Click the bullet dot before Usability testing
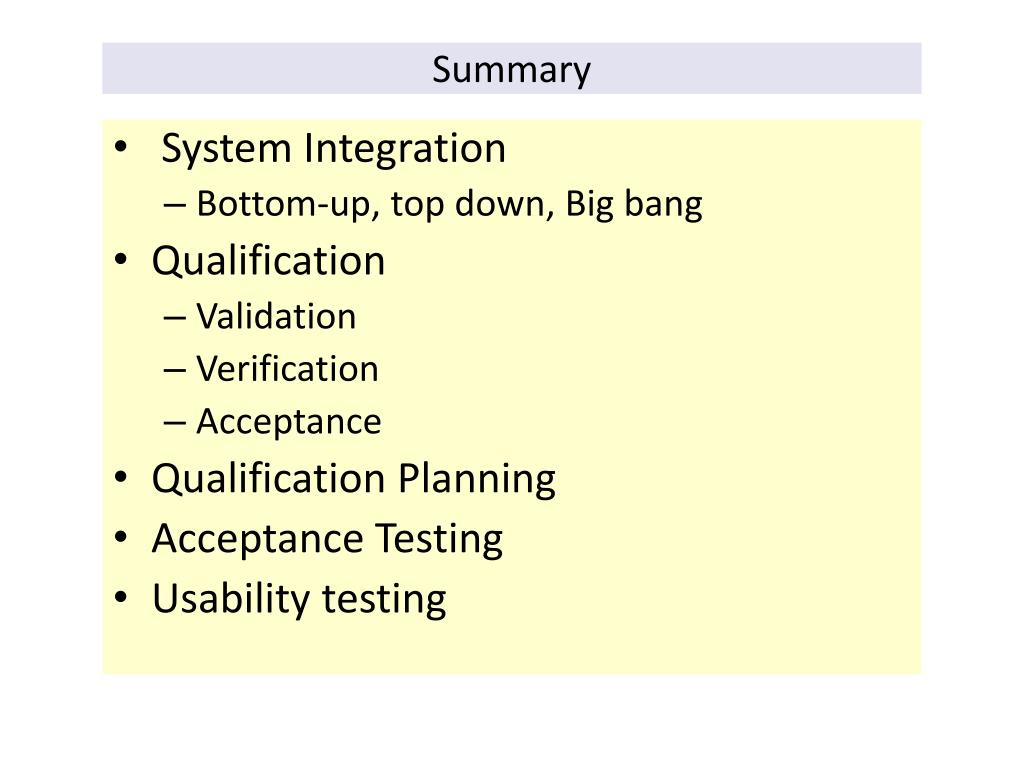This screenshot has width=1024, height=768. [121, 598]
